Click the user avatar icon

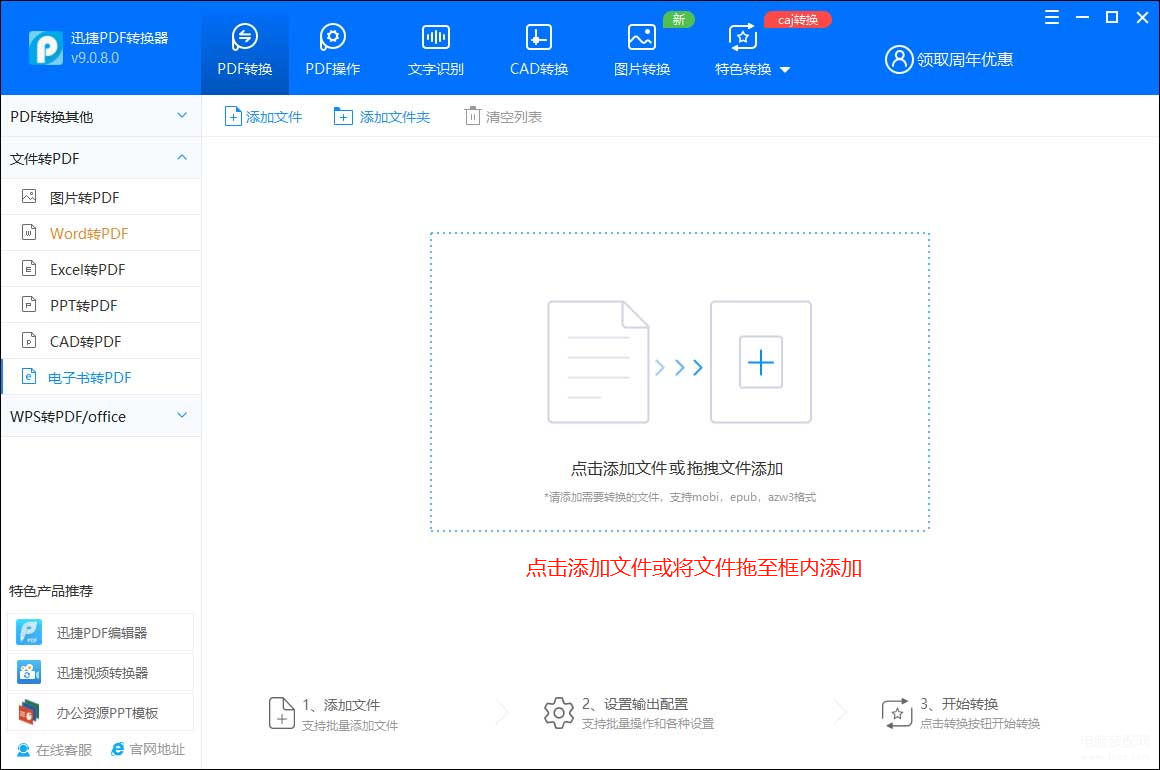click(x=899, y=59)
